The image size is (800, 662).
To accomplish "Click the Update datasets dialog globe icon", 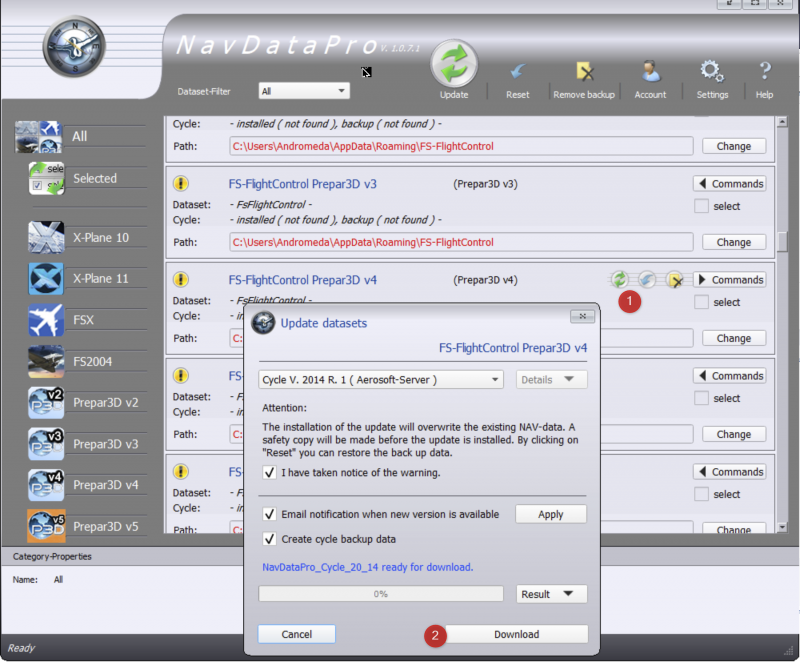I will 263,323.
